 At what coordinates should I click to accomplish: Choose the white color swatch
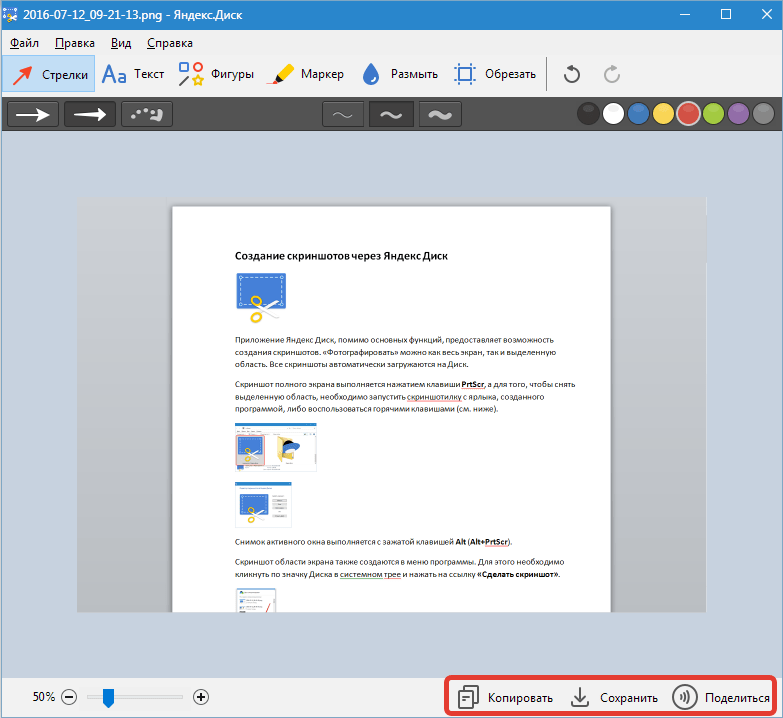click(x=613, y=114)
